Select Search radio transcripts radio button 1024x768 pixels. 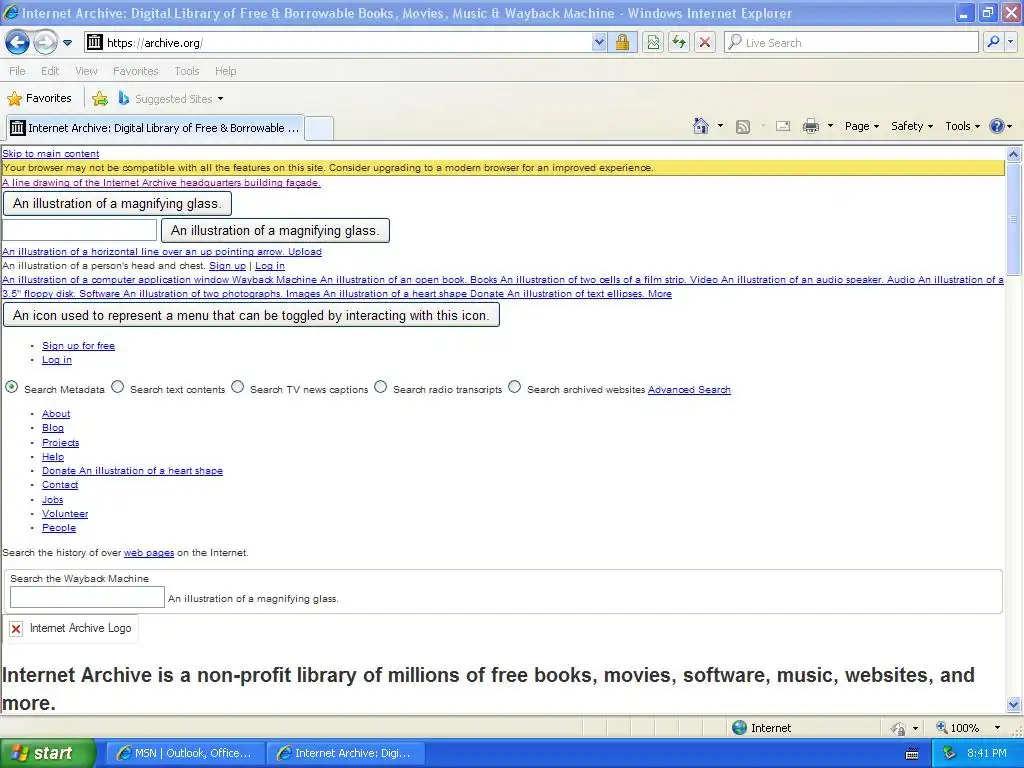pos(381,387)
